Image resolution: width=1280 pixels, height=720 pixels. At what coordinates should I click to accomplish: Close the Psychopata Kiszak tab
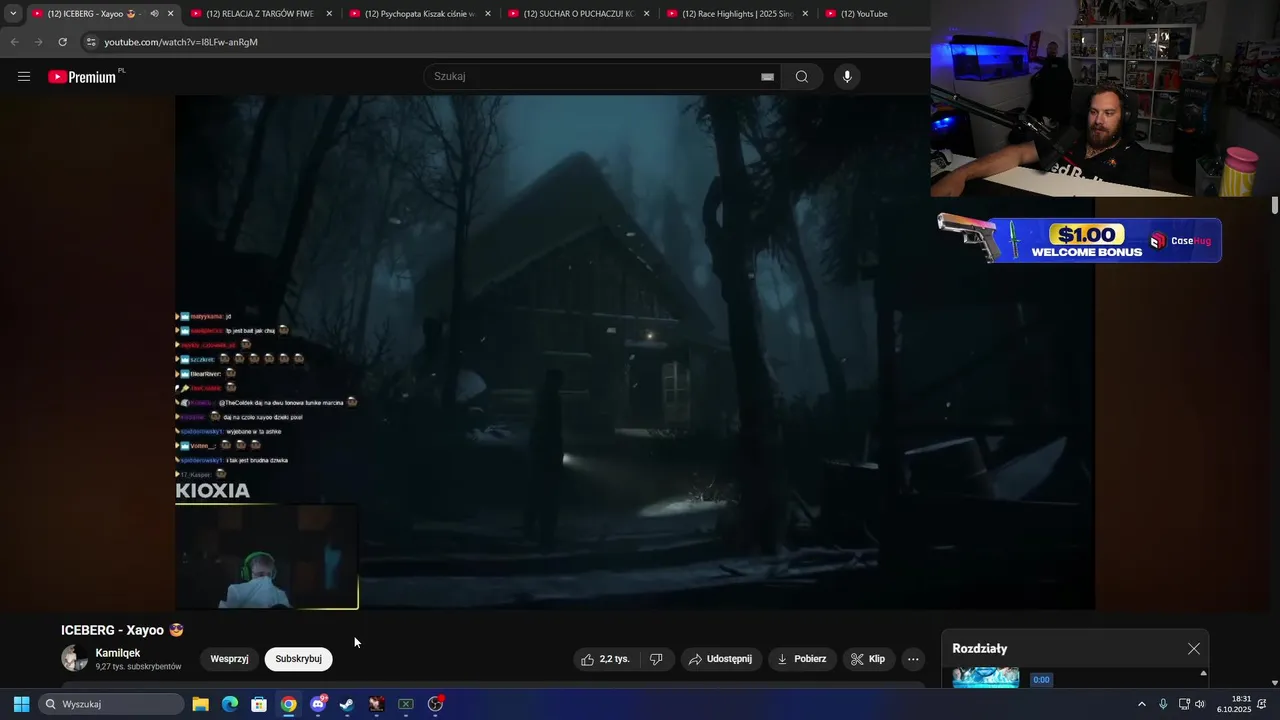488,14
